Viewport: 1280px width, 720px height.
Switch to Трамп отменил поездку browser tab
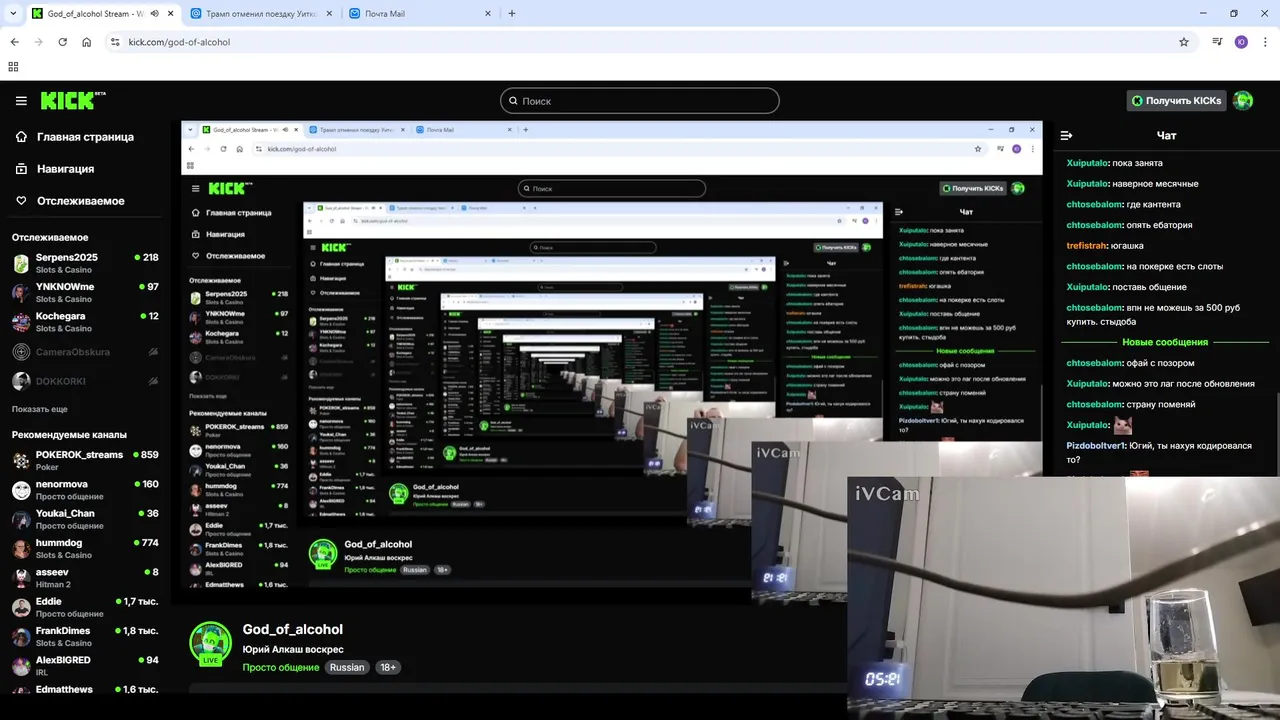pyautogui.click(x=260, y=14)
